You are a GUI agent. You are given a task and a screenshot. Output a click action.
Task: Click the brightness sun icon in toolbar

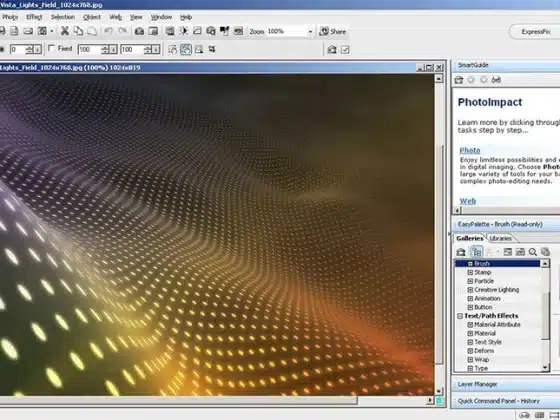click(184, 31)
